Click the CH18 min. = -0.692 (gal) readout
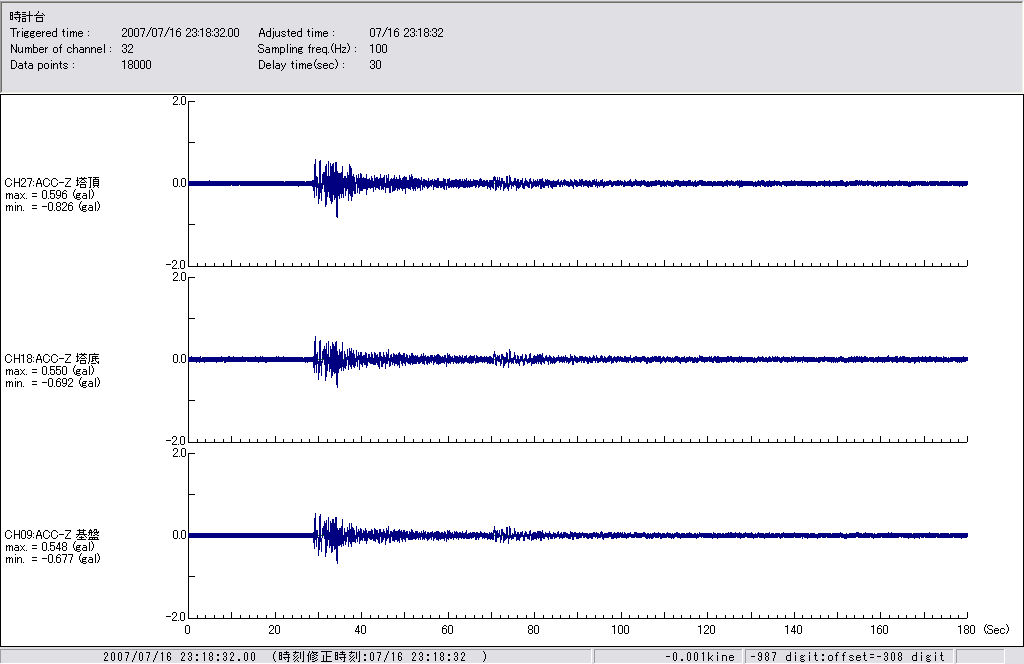The width and height of the screenshot is (1024, 664). 52,383
